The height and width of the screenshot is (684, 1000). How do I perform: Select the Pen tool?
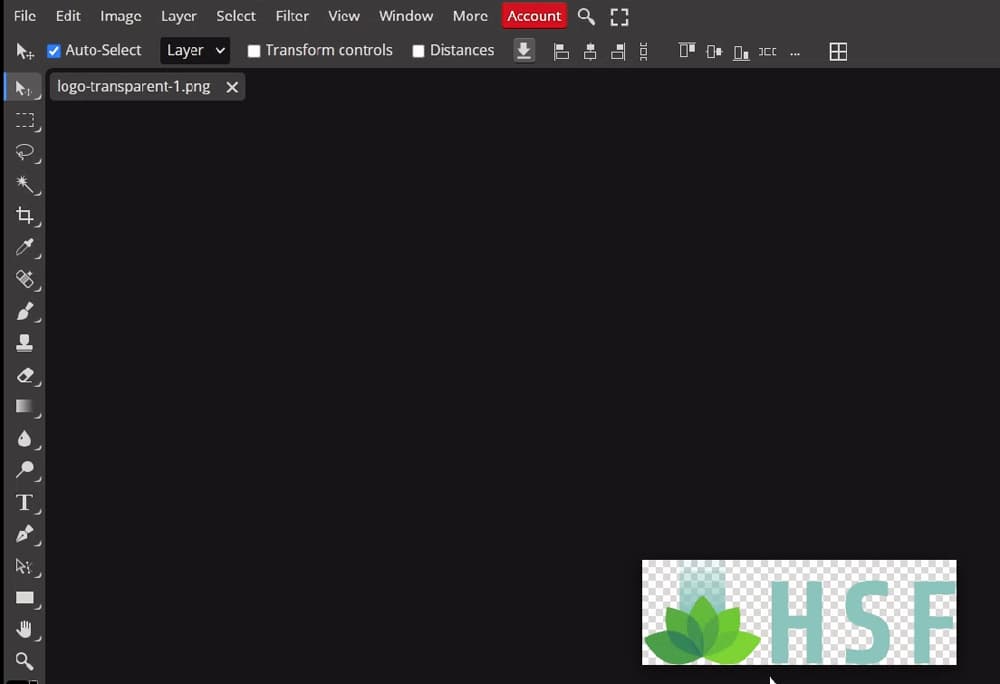coord(24,534)
